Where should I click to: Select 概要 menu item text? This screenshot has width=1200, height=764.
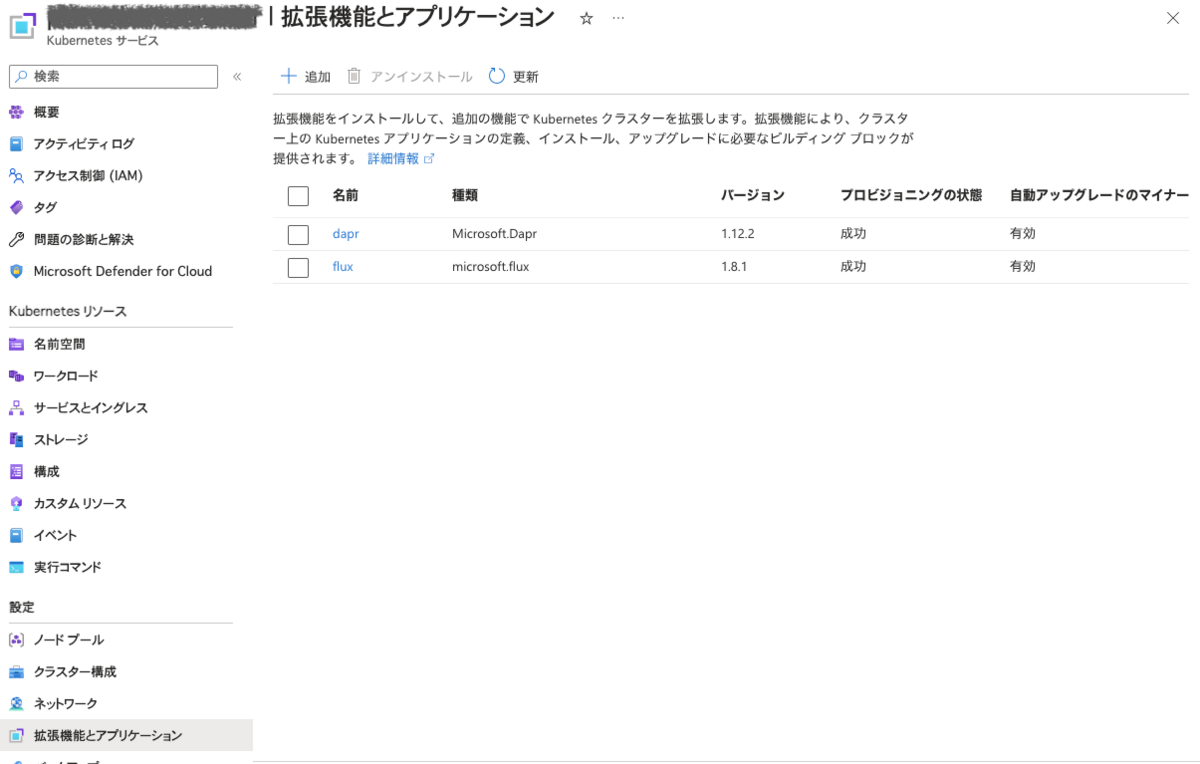point(47,112)
